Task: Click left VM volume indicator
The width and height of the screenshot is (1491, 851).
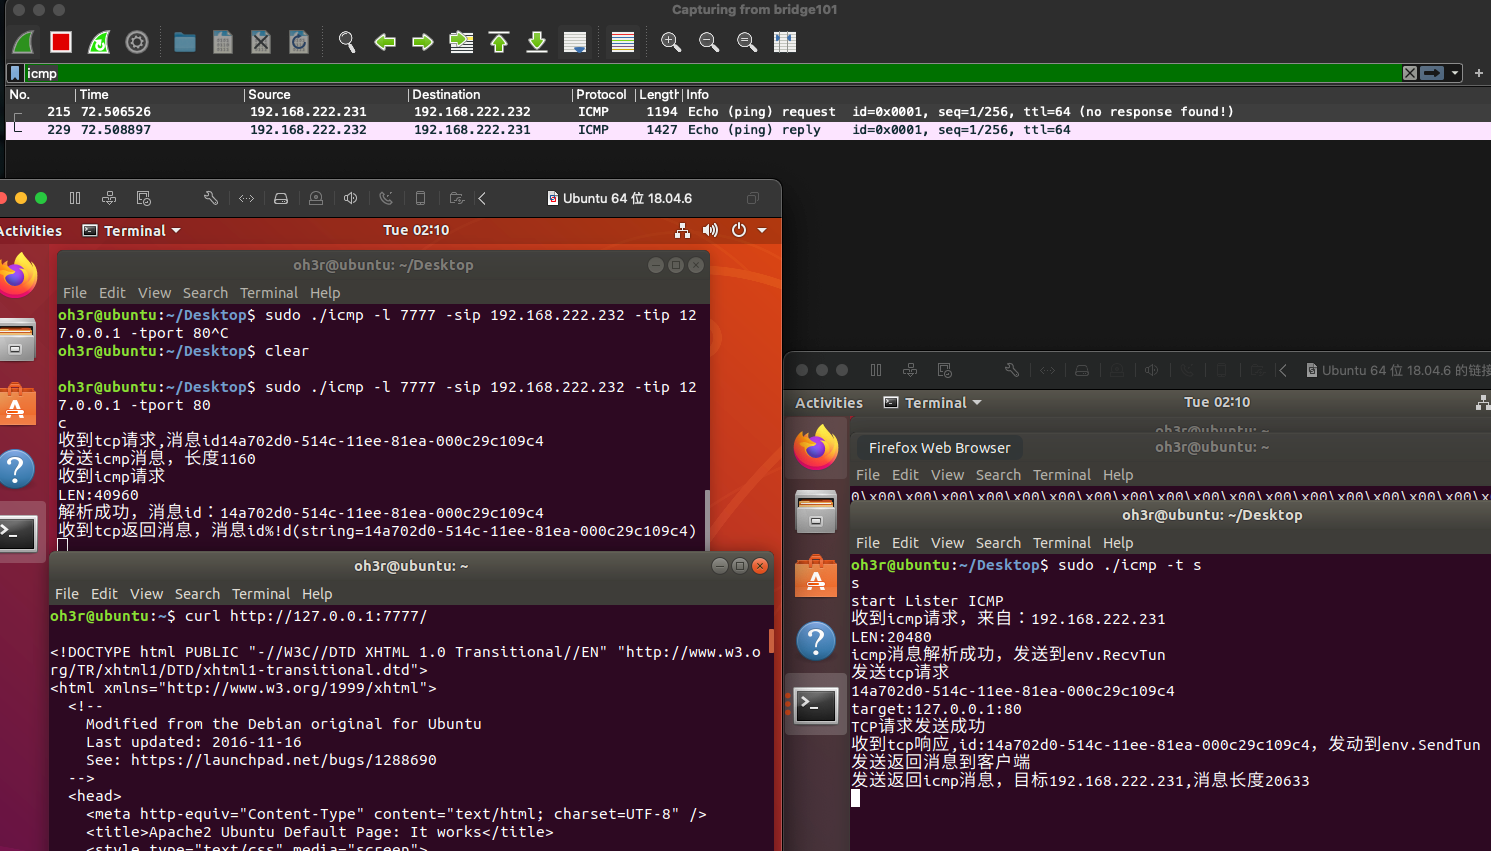Action: [x=710, y=230]
